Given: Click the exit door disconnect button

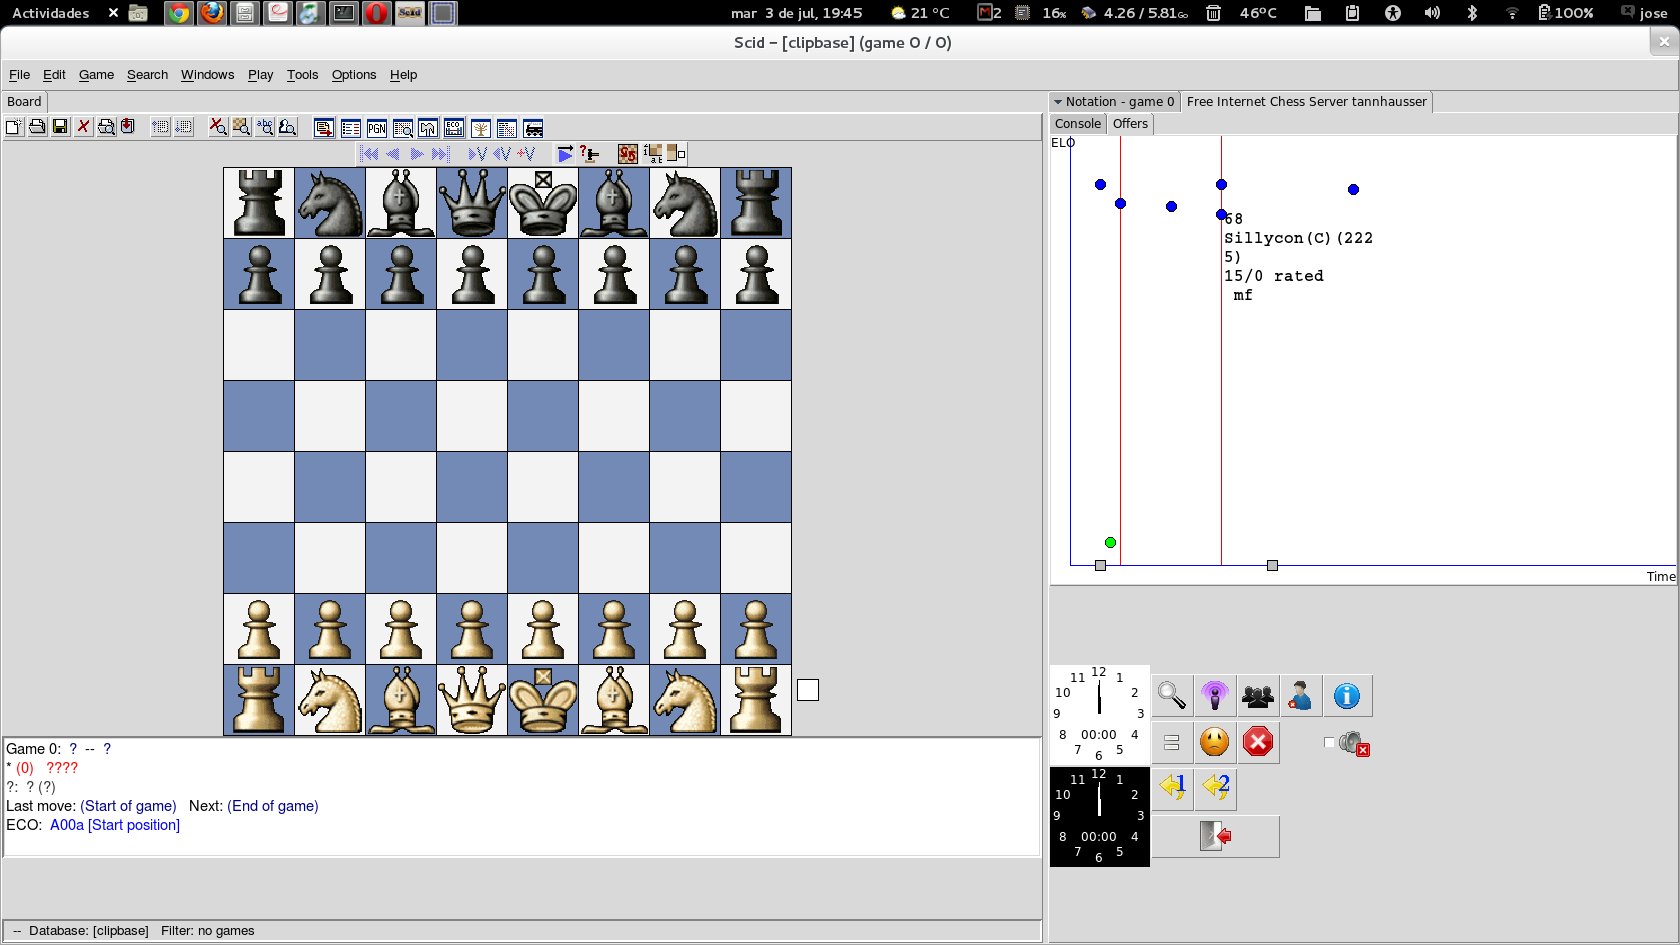Looking at the screenshot, I should click(x=1215, y=836).
